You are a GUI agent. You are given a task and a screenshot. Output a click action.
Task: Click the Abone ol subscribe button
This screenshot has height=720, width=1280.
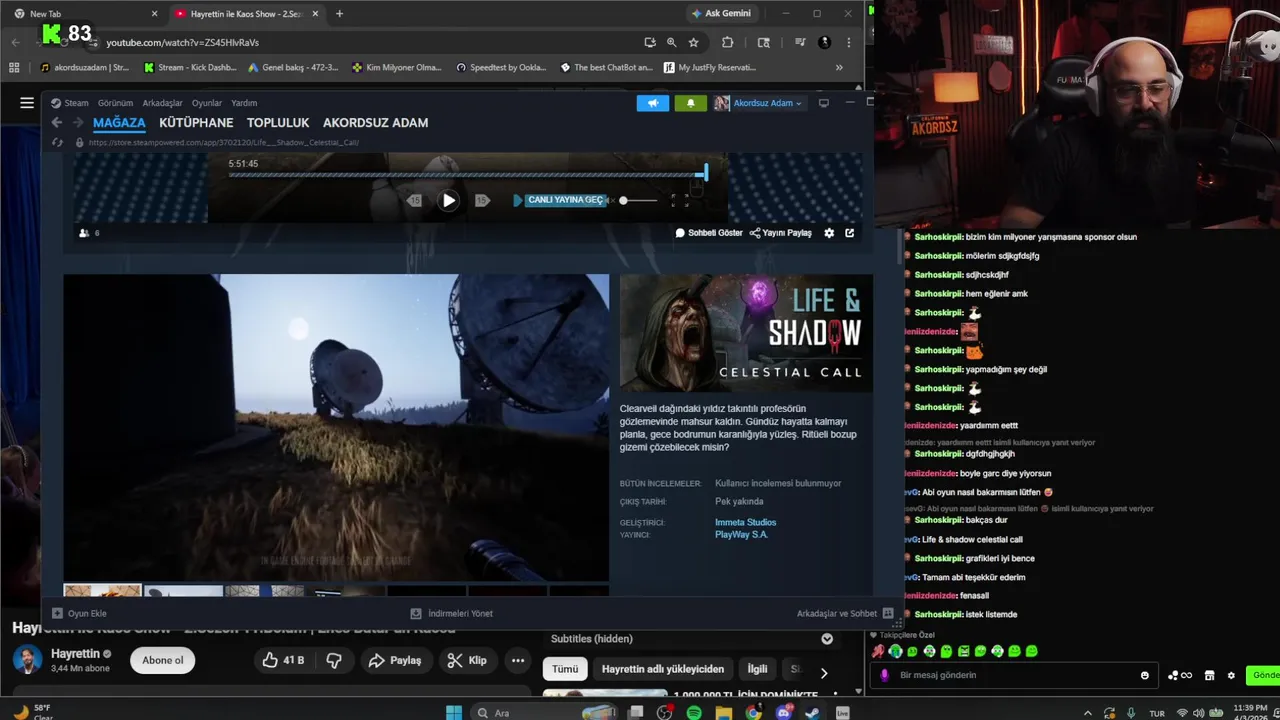163,660
